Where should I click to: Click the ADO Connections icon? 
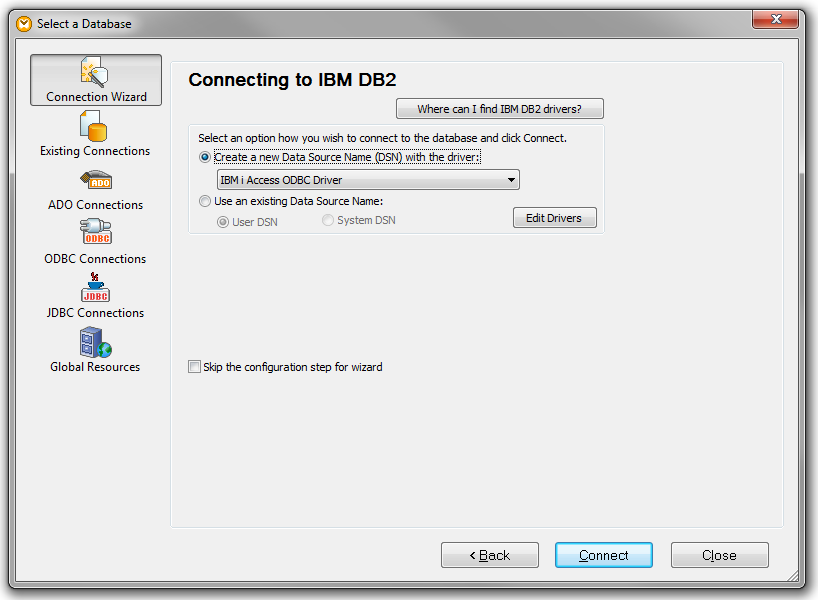95,180
